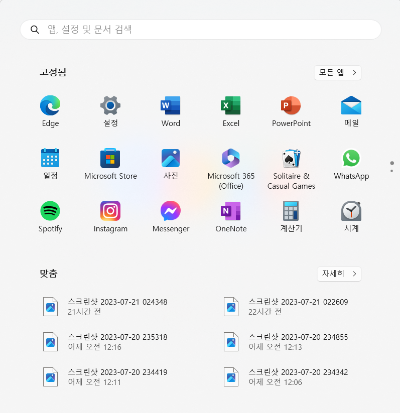Open the 사진 photos app
The height and width of the screenshot is (413, 400).
tap(171, 164)
